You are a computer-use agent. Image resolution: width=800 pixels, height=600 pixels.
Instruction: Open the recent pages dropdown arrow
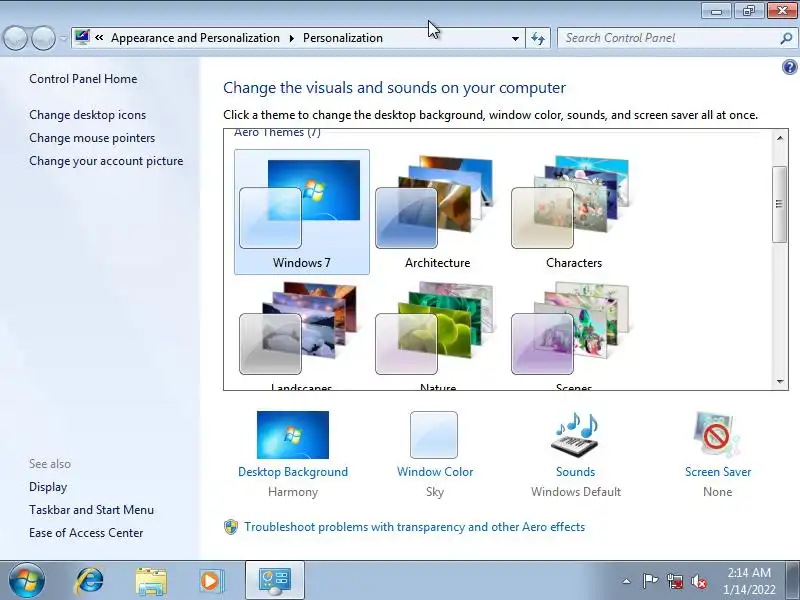[63, 38]
